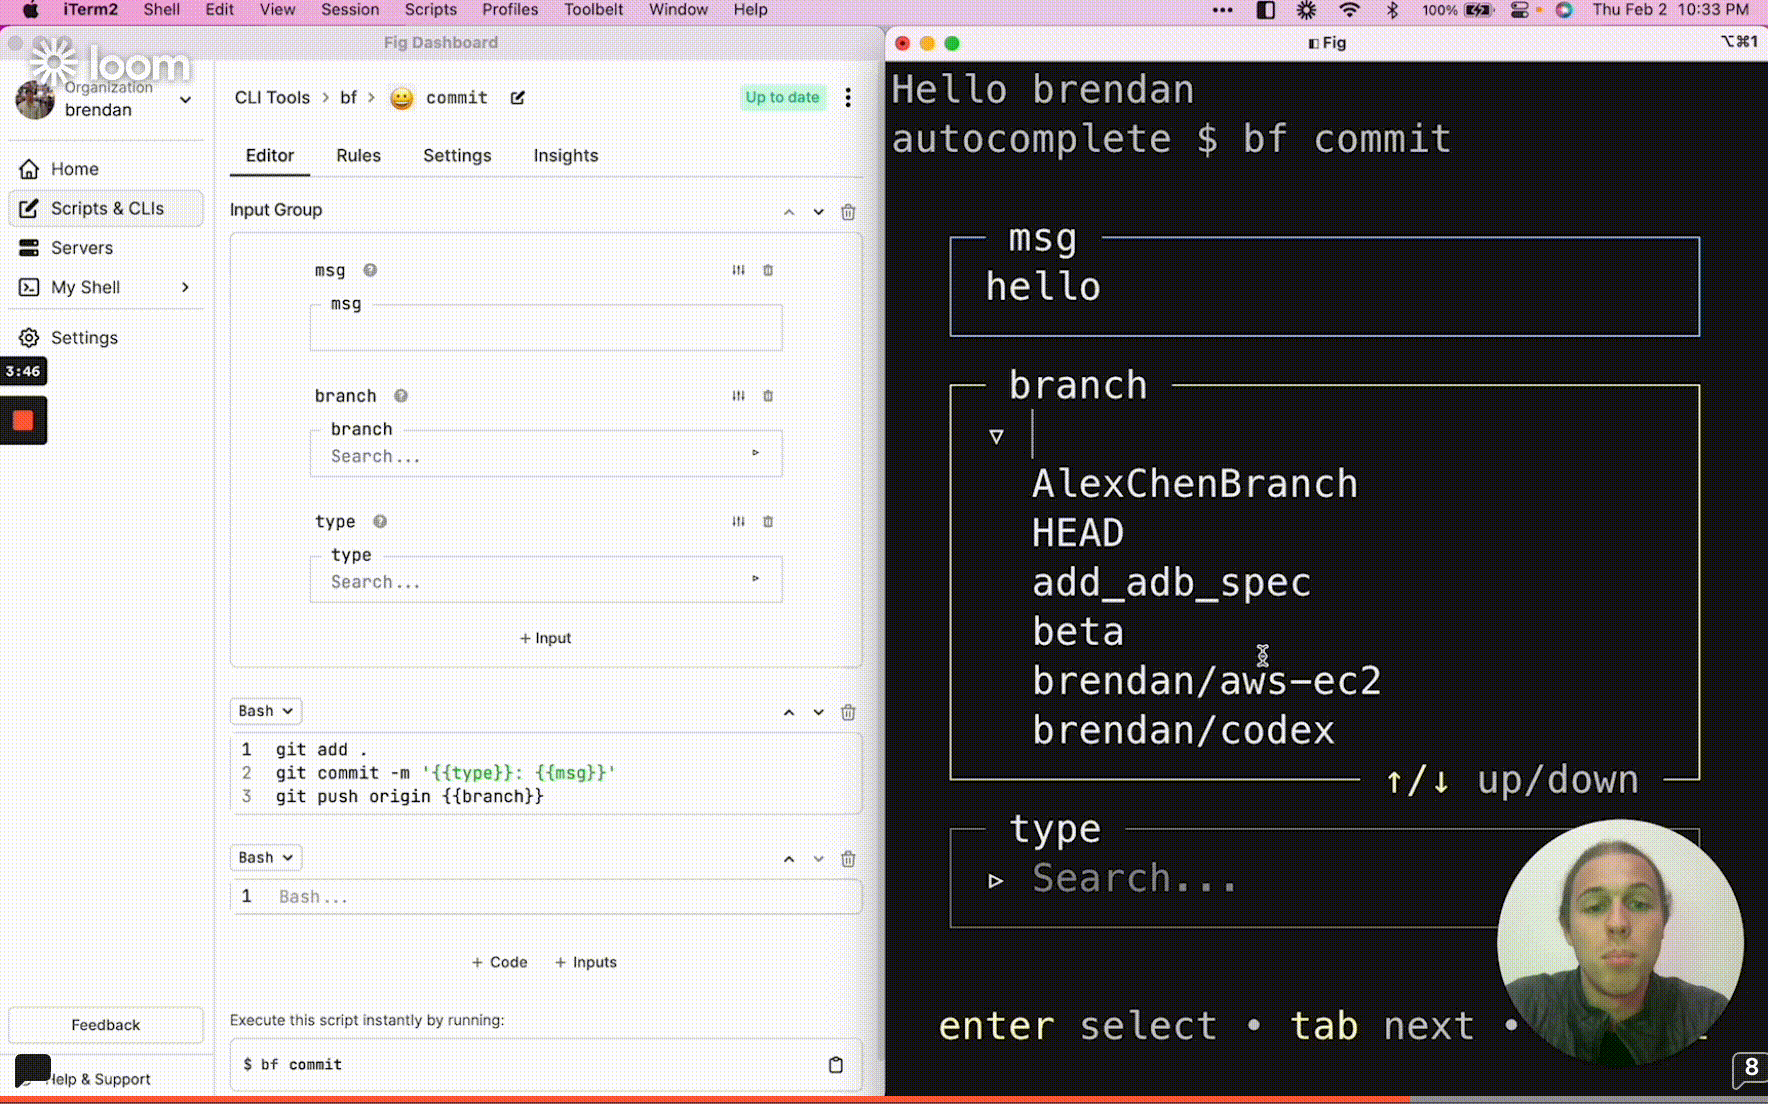Viewport: 1768px width, 1104px height.
Task: Open the branch Search dropdown in editor
Action: [546, 456]
